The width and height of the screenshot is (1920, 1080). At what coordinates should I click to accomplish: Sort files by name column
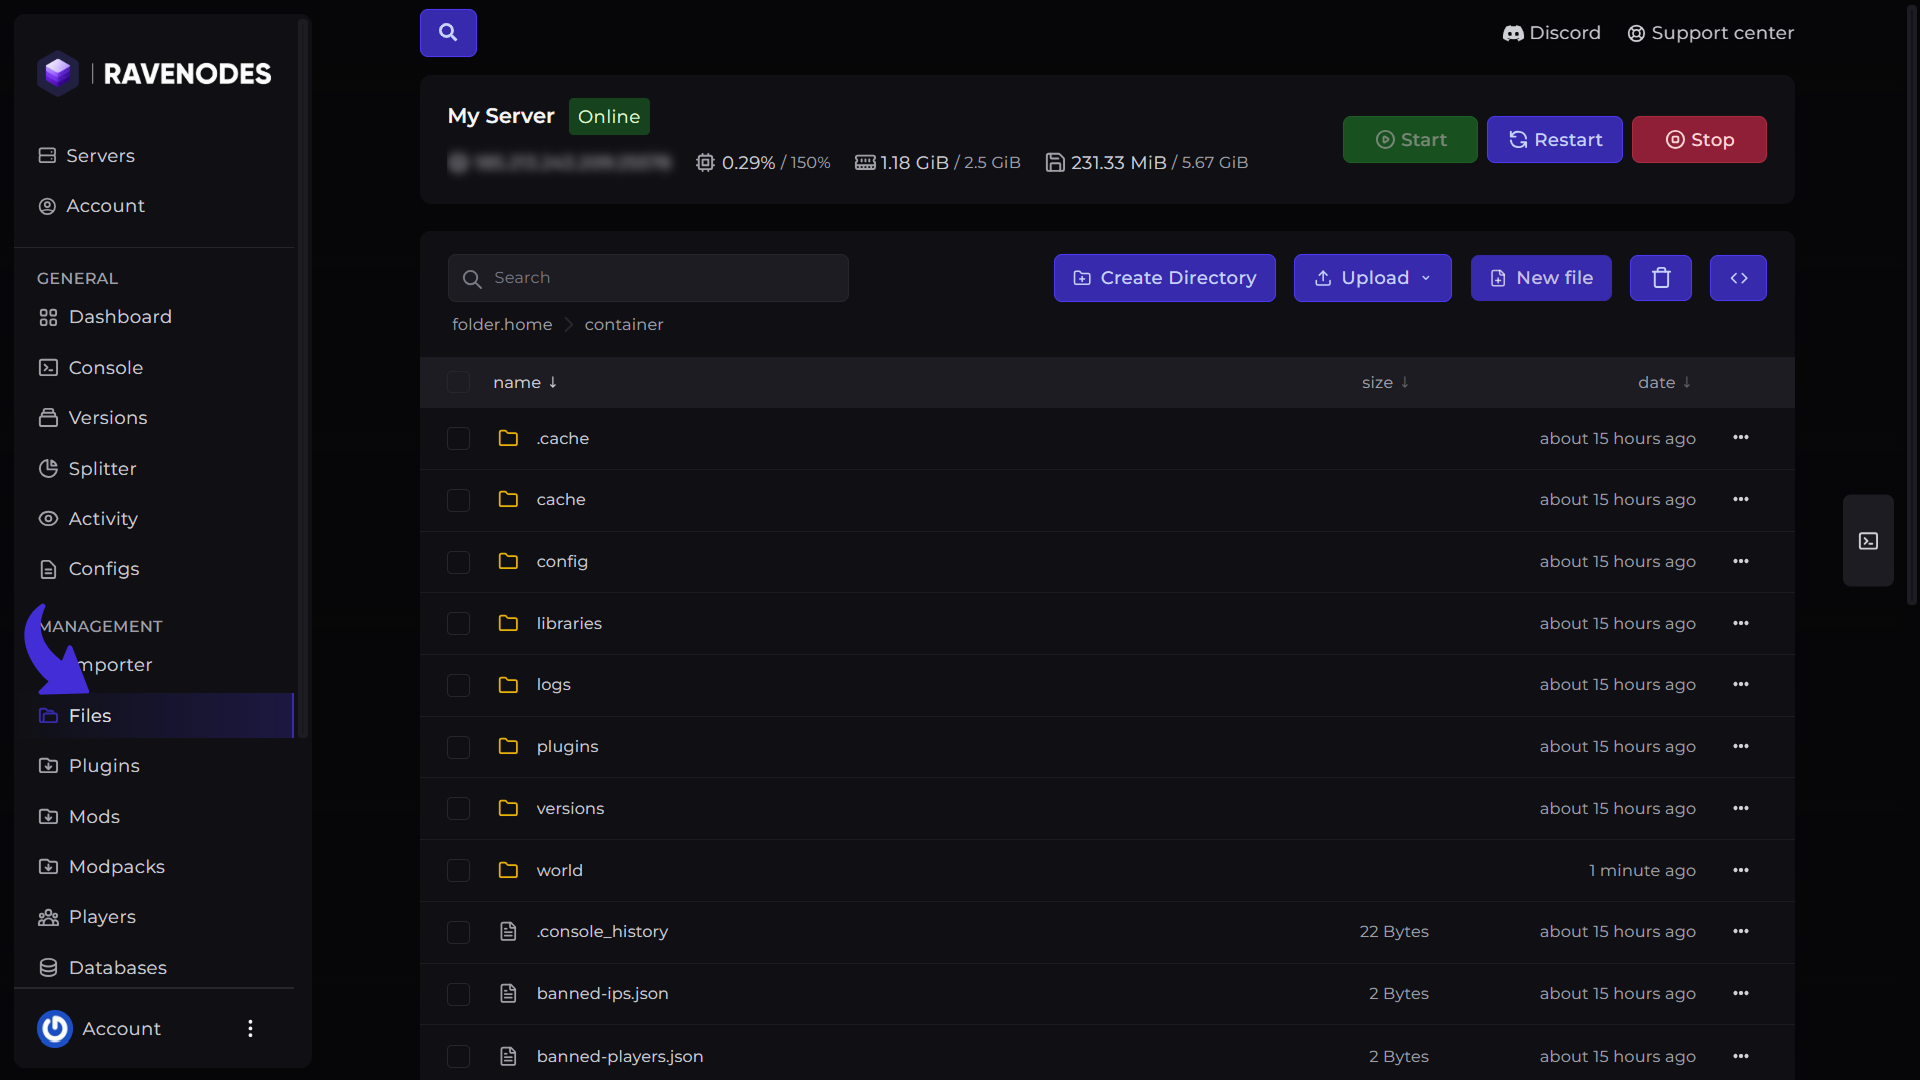525,382
